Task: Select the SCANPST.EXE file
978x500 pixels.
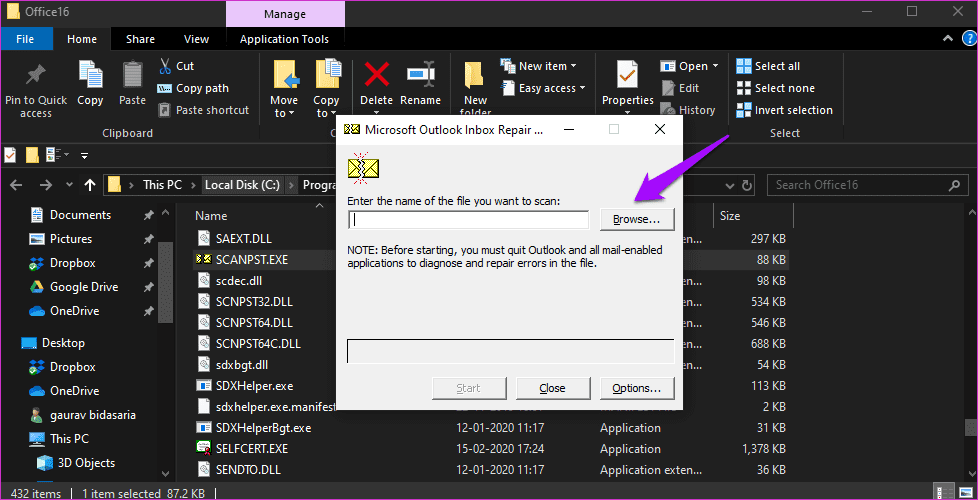Action: pos(251,259)
